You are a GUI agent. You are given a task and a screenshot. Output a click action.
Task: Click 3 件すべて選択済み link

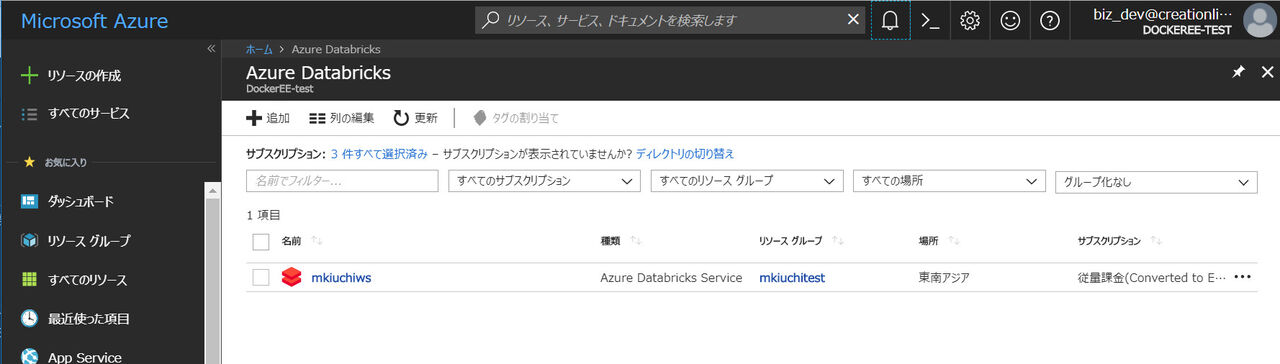379,153
